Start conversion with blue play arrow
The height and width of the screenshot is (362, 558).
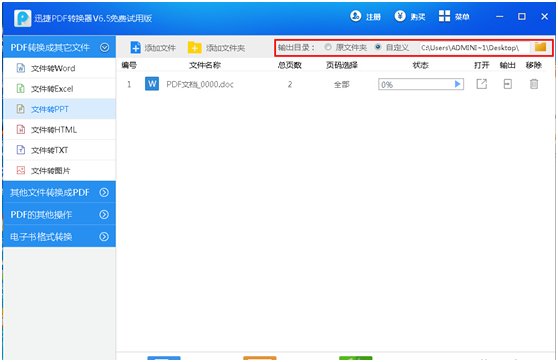click(x=457, y=84)
